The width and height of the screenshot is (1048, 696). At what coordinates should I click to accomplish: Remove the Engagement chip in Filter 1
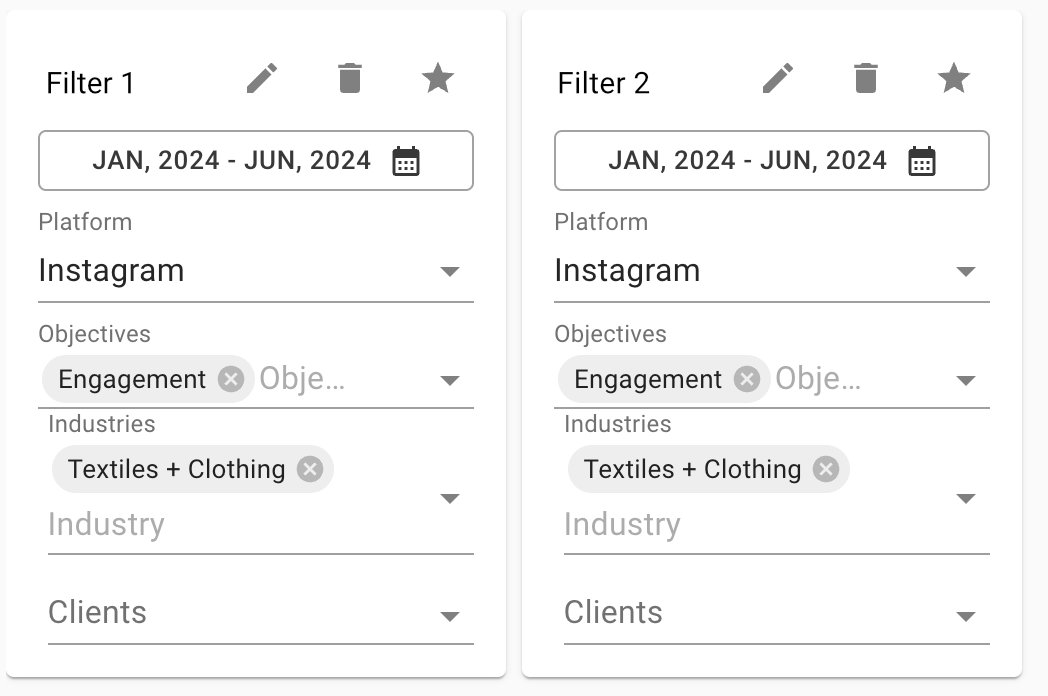coord(231,379)
